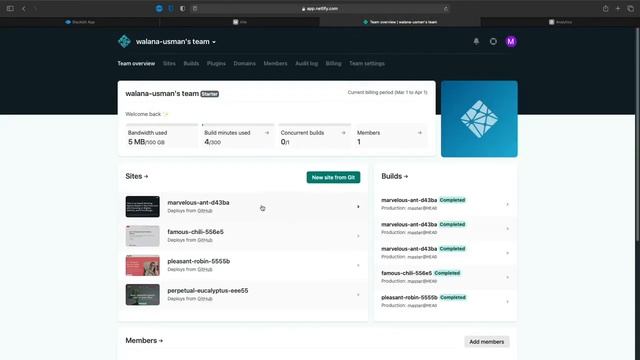Viewport: 640px width, 360px height.
Task: Click the Build minutes used progress bar
Action: 238,124
